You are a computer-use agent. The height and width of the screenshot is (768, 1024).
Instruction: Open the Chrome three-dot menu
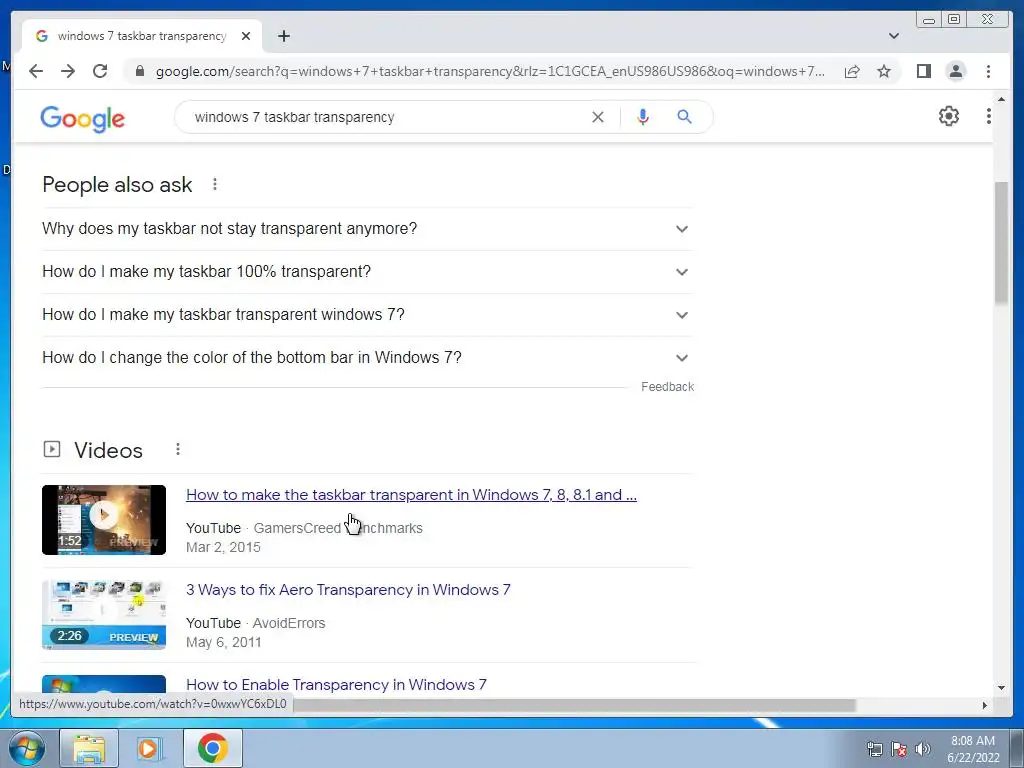click(988, 71)
